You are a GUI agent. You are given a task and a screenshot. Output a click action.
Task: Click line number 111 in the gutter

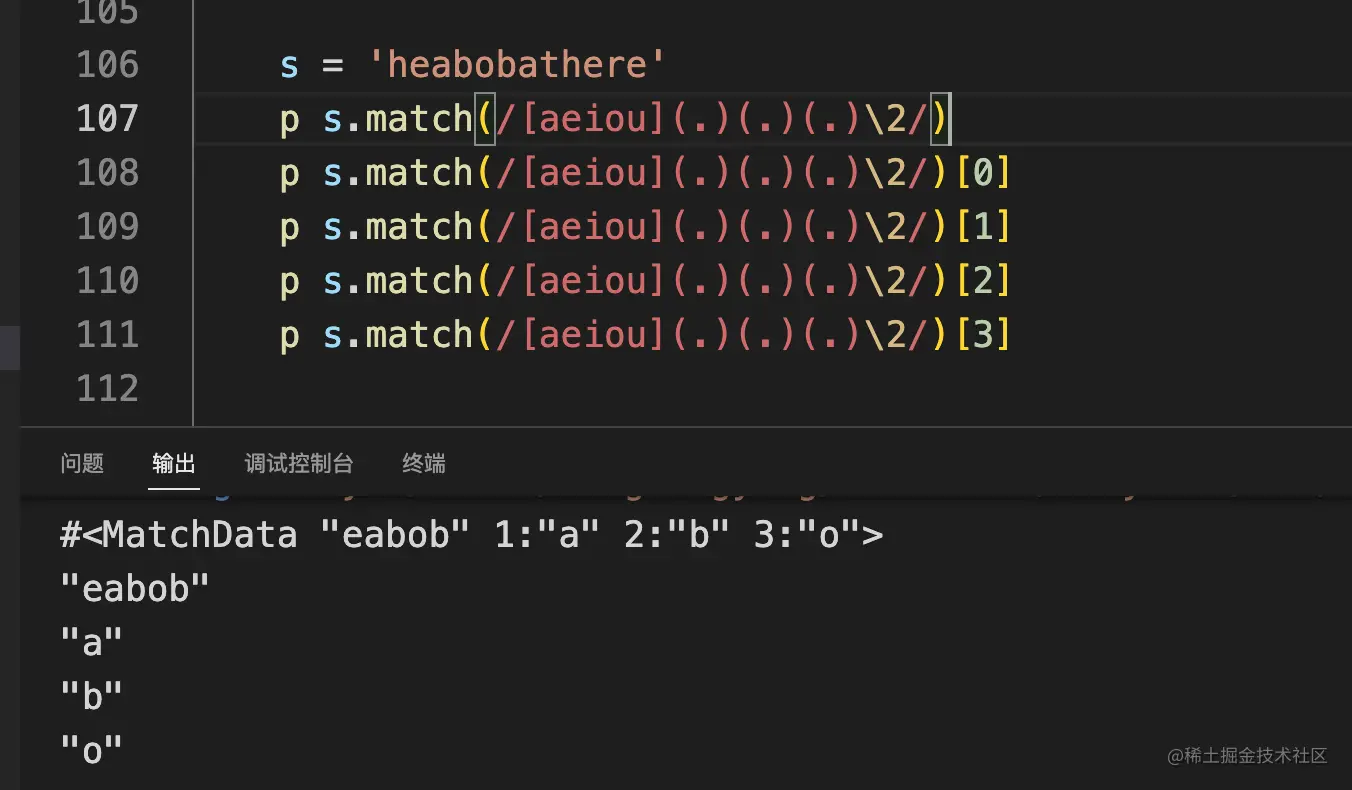pos(107,334)
